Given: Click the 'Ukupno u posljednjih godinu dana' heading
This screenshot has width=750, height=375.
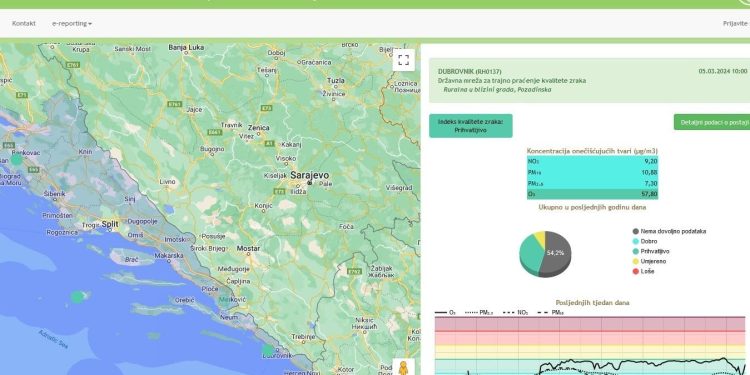Looking at the screenshot, I should (x=592, y=207).
